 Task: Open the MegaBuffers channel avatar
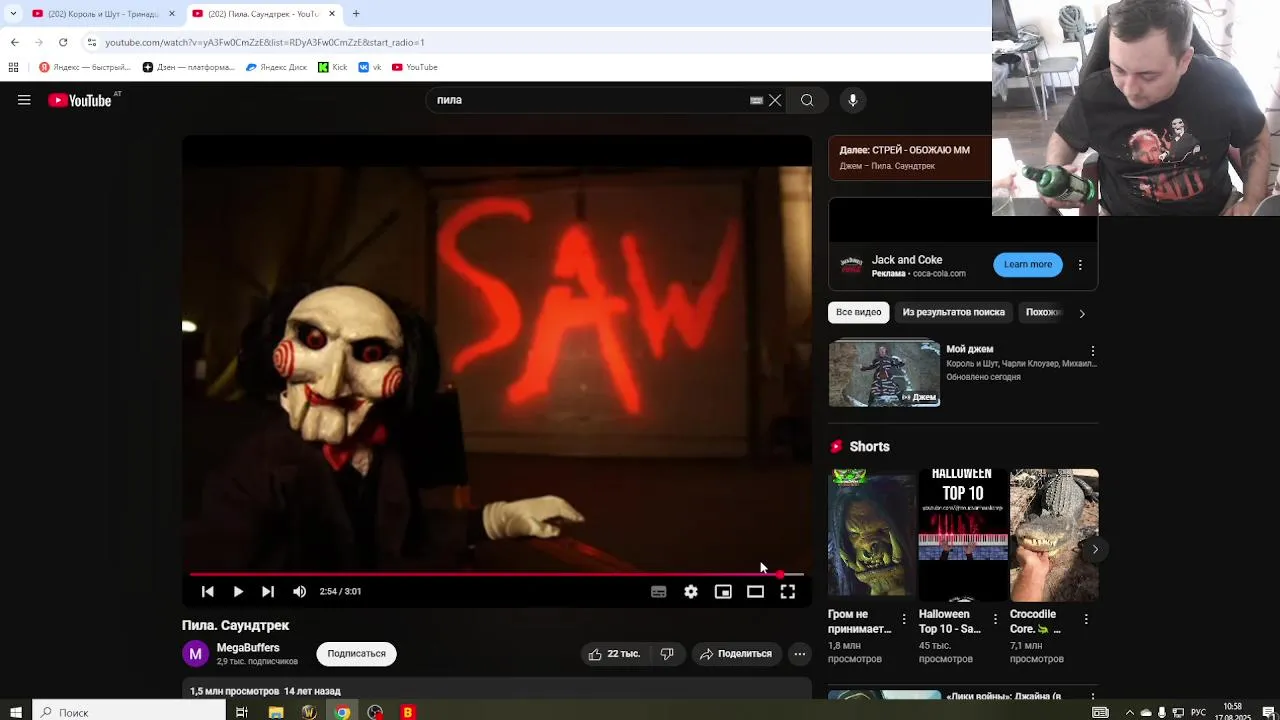click(x=195, y=654)
